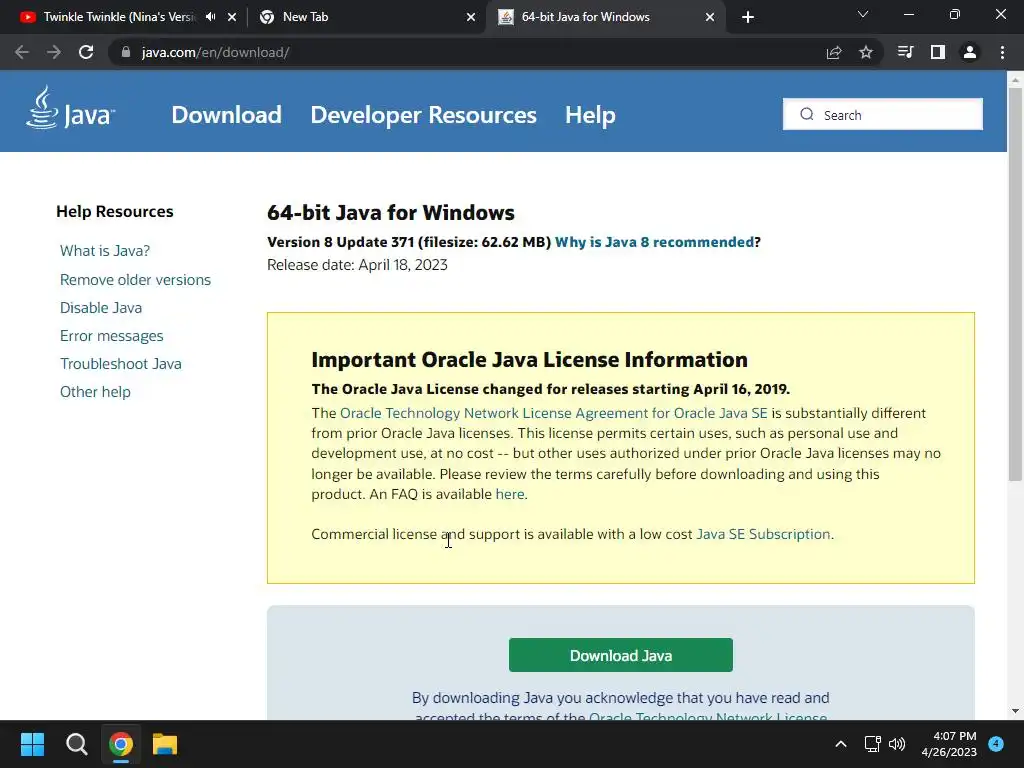This screenshot has width=1024, height=768.
Task: Open the media control icon
Action: pyautogui.click(x=905, y=52)
